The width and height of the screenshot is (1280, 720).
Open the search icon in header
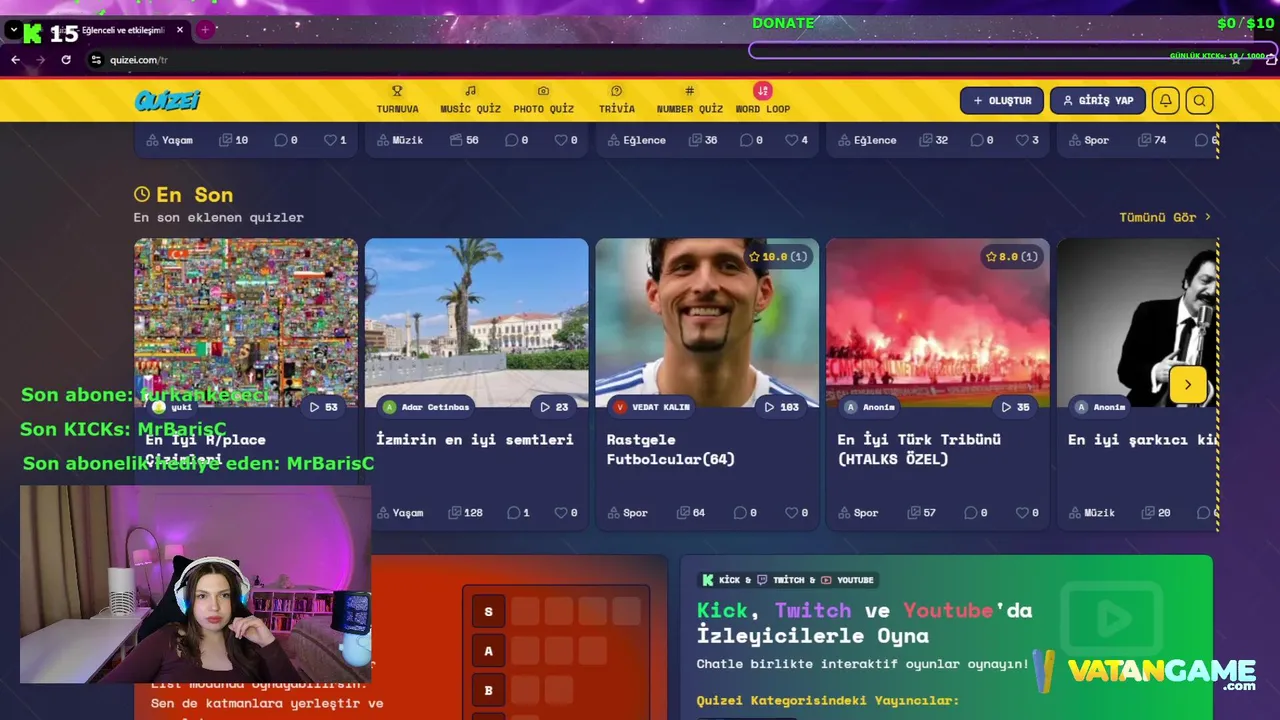tap(1199, 100)
